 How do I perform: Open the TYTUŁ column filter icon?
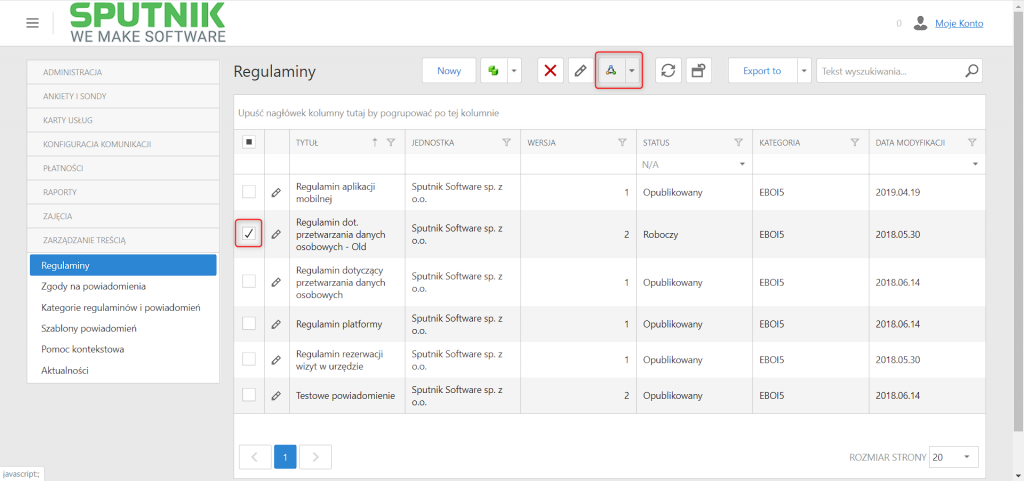pos(391,142)
